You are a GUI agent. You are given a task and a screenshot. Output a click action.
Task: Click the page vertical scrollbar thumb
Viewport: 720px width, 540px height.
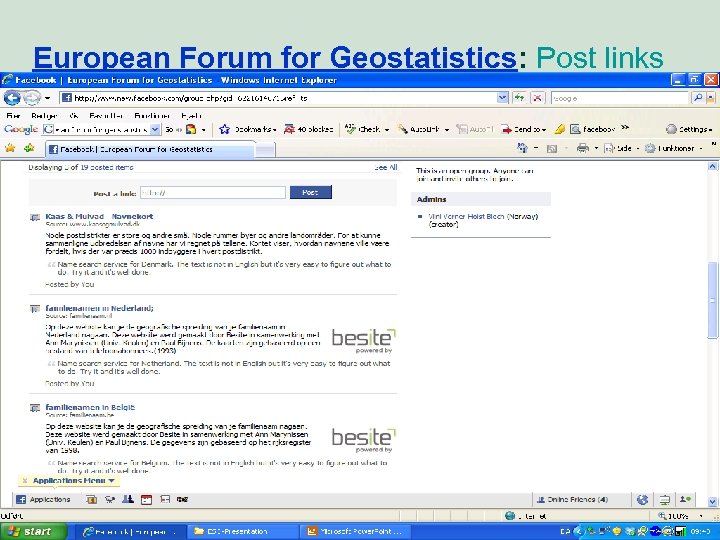coord(712,300)
